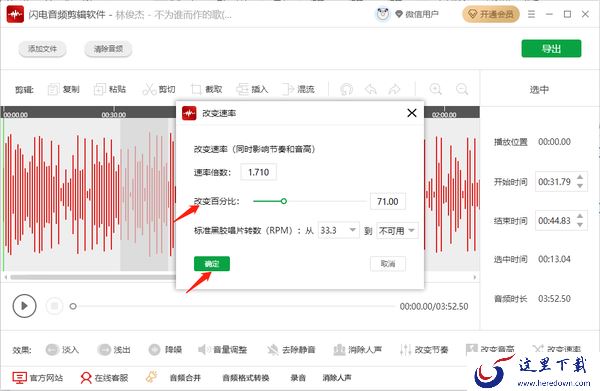Click the speed multiplier field 1.710
The image size is (600, 391).
tap(258, 172)
